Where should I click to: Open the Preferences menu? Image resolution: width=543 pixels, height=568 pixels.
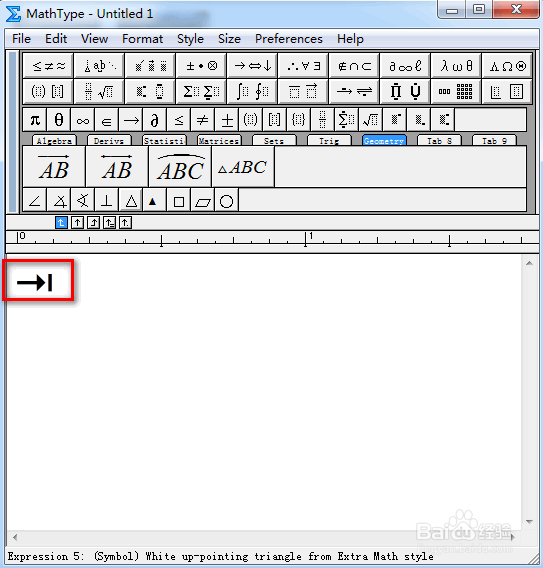[289, 39]
